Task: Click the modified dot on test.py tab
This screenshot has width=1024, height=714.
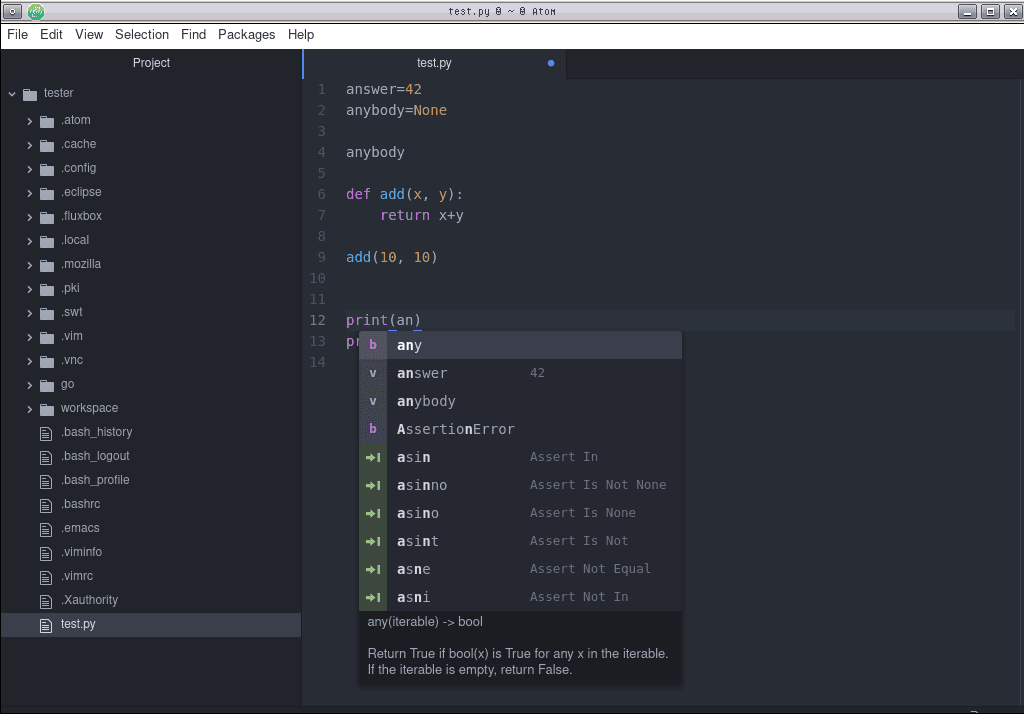Action: (551, 63)
